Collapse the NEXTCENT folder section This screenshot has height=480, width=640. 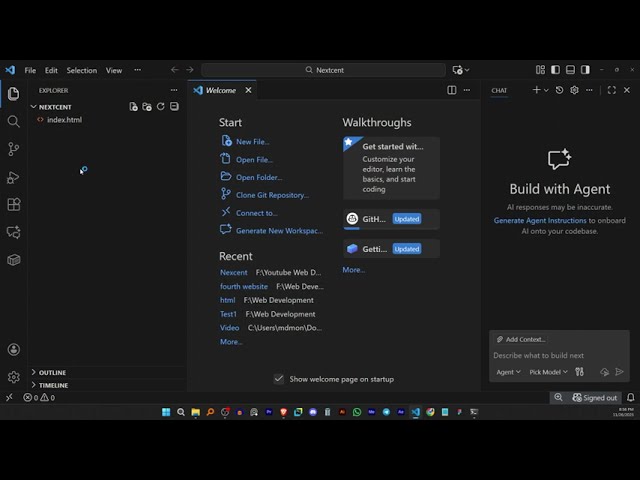pos(33,107)
